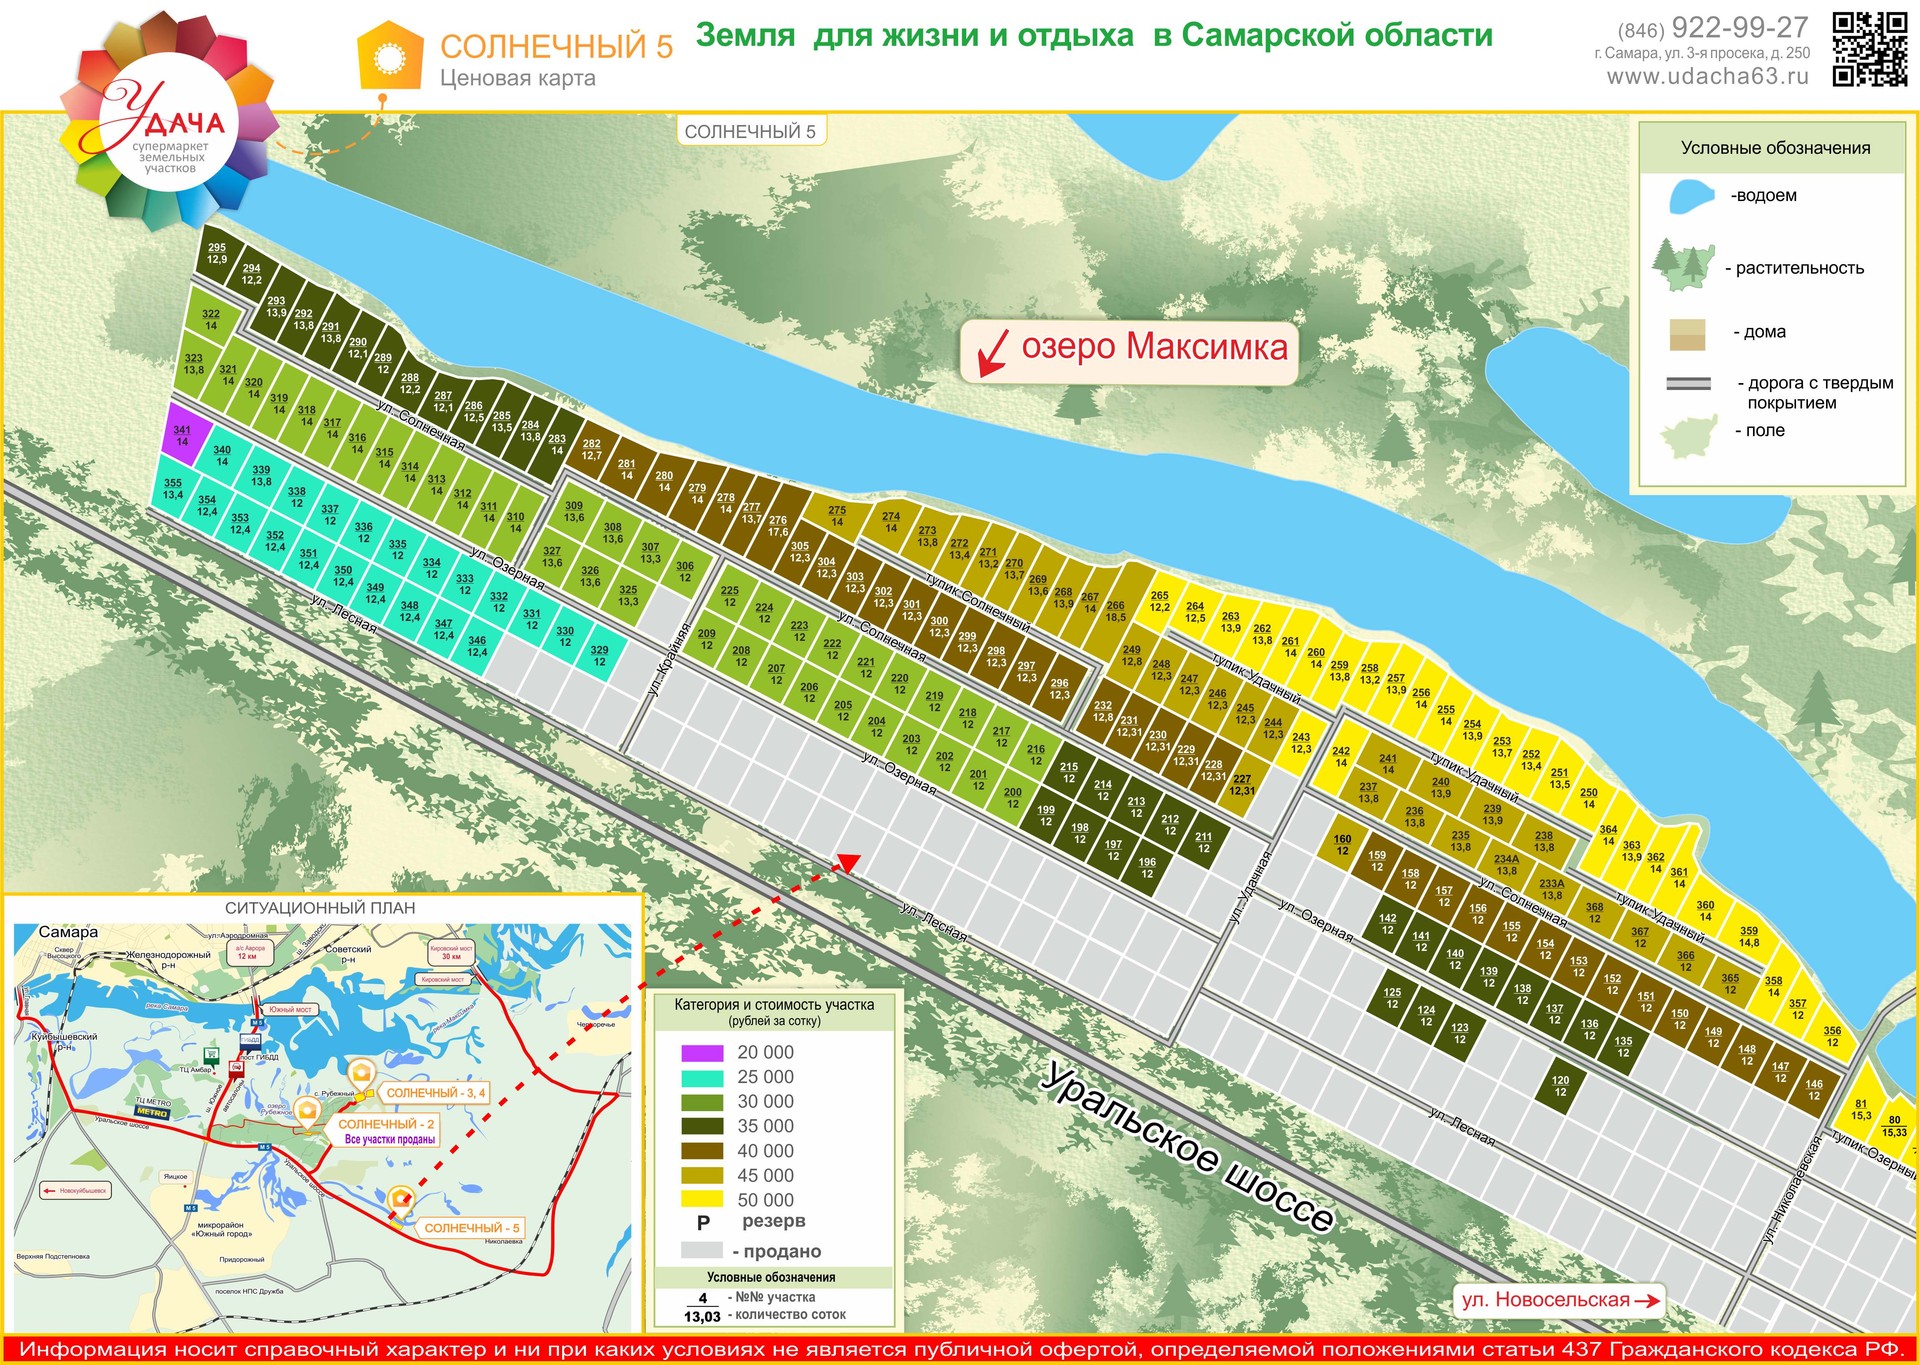Click the Все участки проданы note

(x=390, y=1139)
